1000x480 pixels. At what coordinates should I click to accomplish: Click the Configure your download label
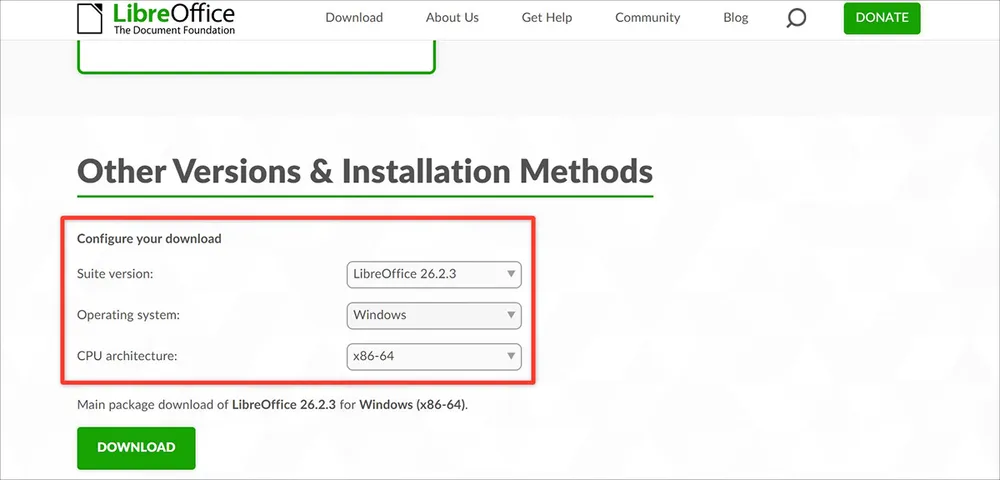149,239
